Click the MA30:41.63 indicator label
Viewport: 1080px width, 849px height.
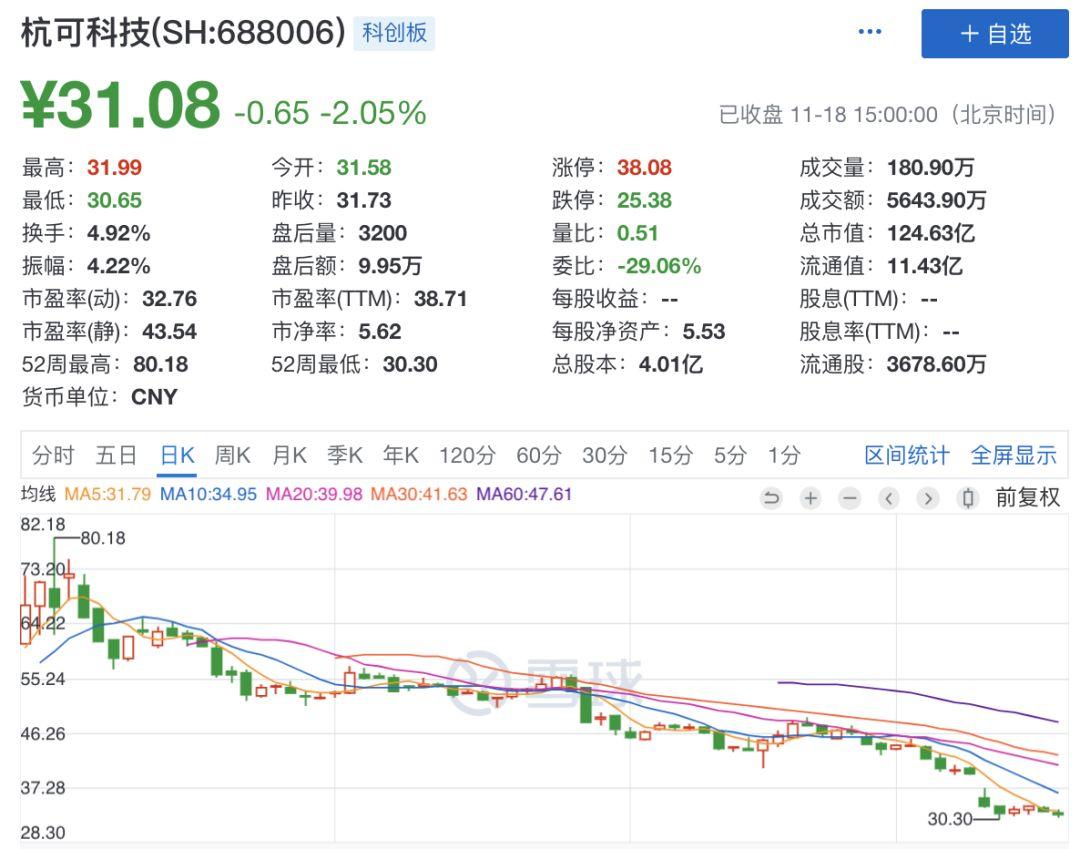click(x=419, y=494)
